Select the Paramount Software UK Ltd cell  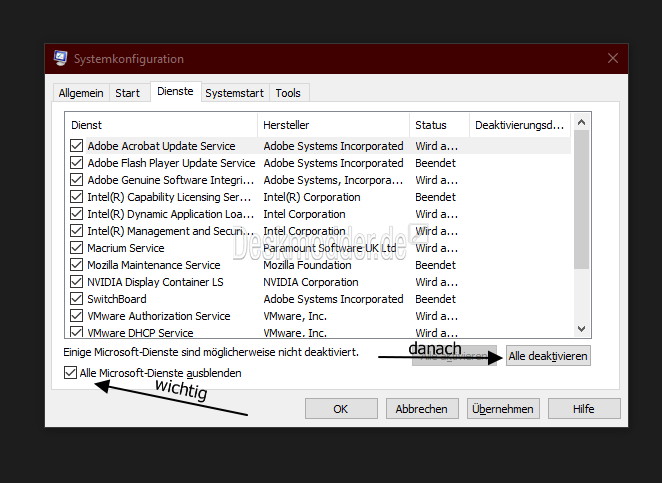[x=330, y=248]
